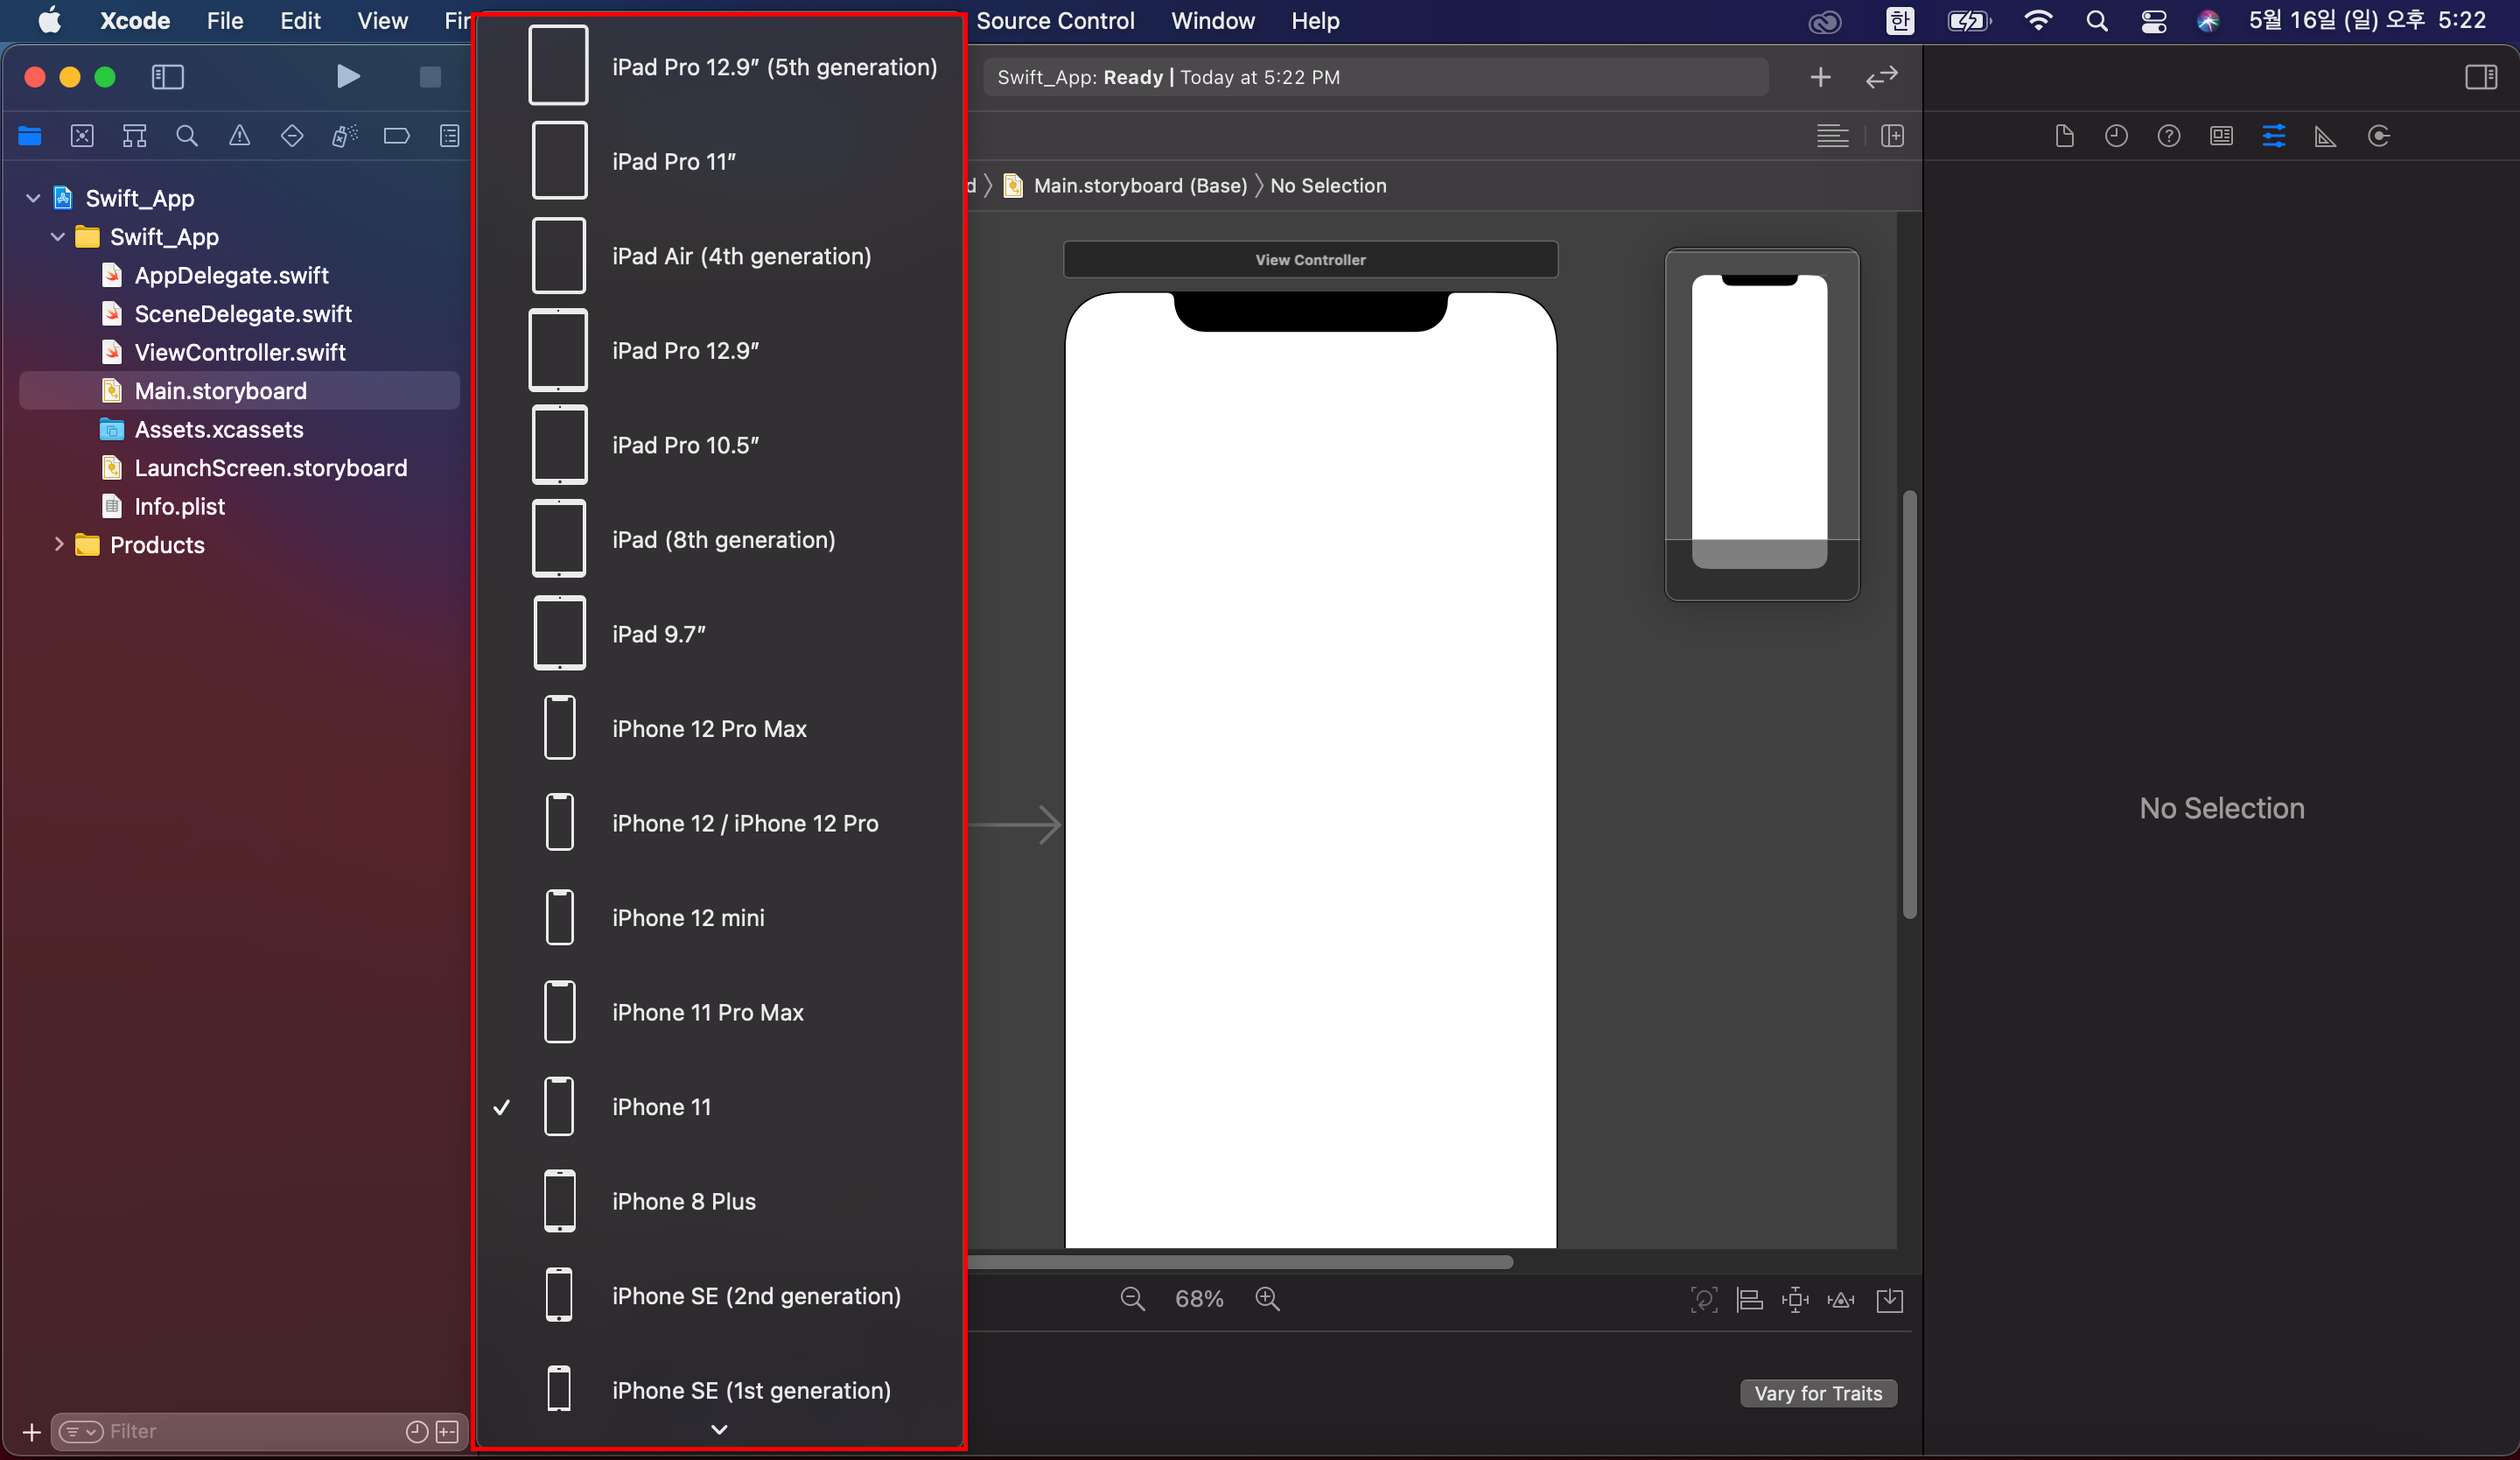Image resolution: width=2520 pixels, height=1460 pixels.
Task: Click the Library plus button
Action: (1820, 77)
